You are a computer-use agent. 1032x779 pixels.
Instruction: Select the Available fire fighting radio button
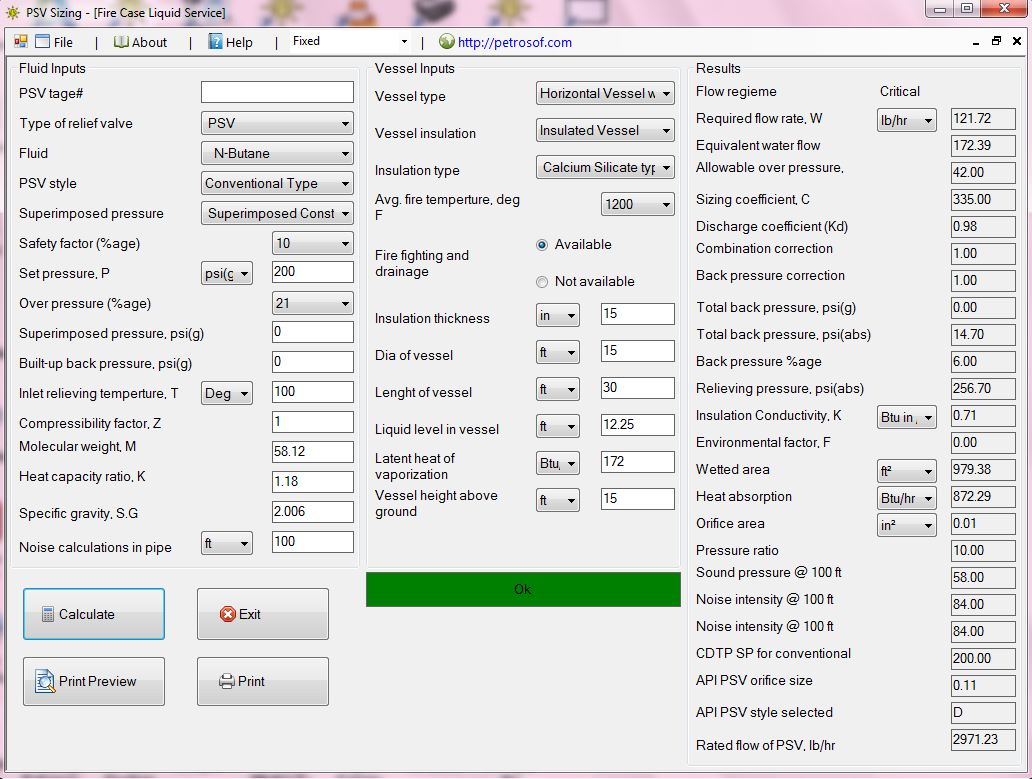(541, 245)
